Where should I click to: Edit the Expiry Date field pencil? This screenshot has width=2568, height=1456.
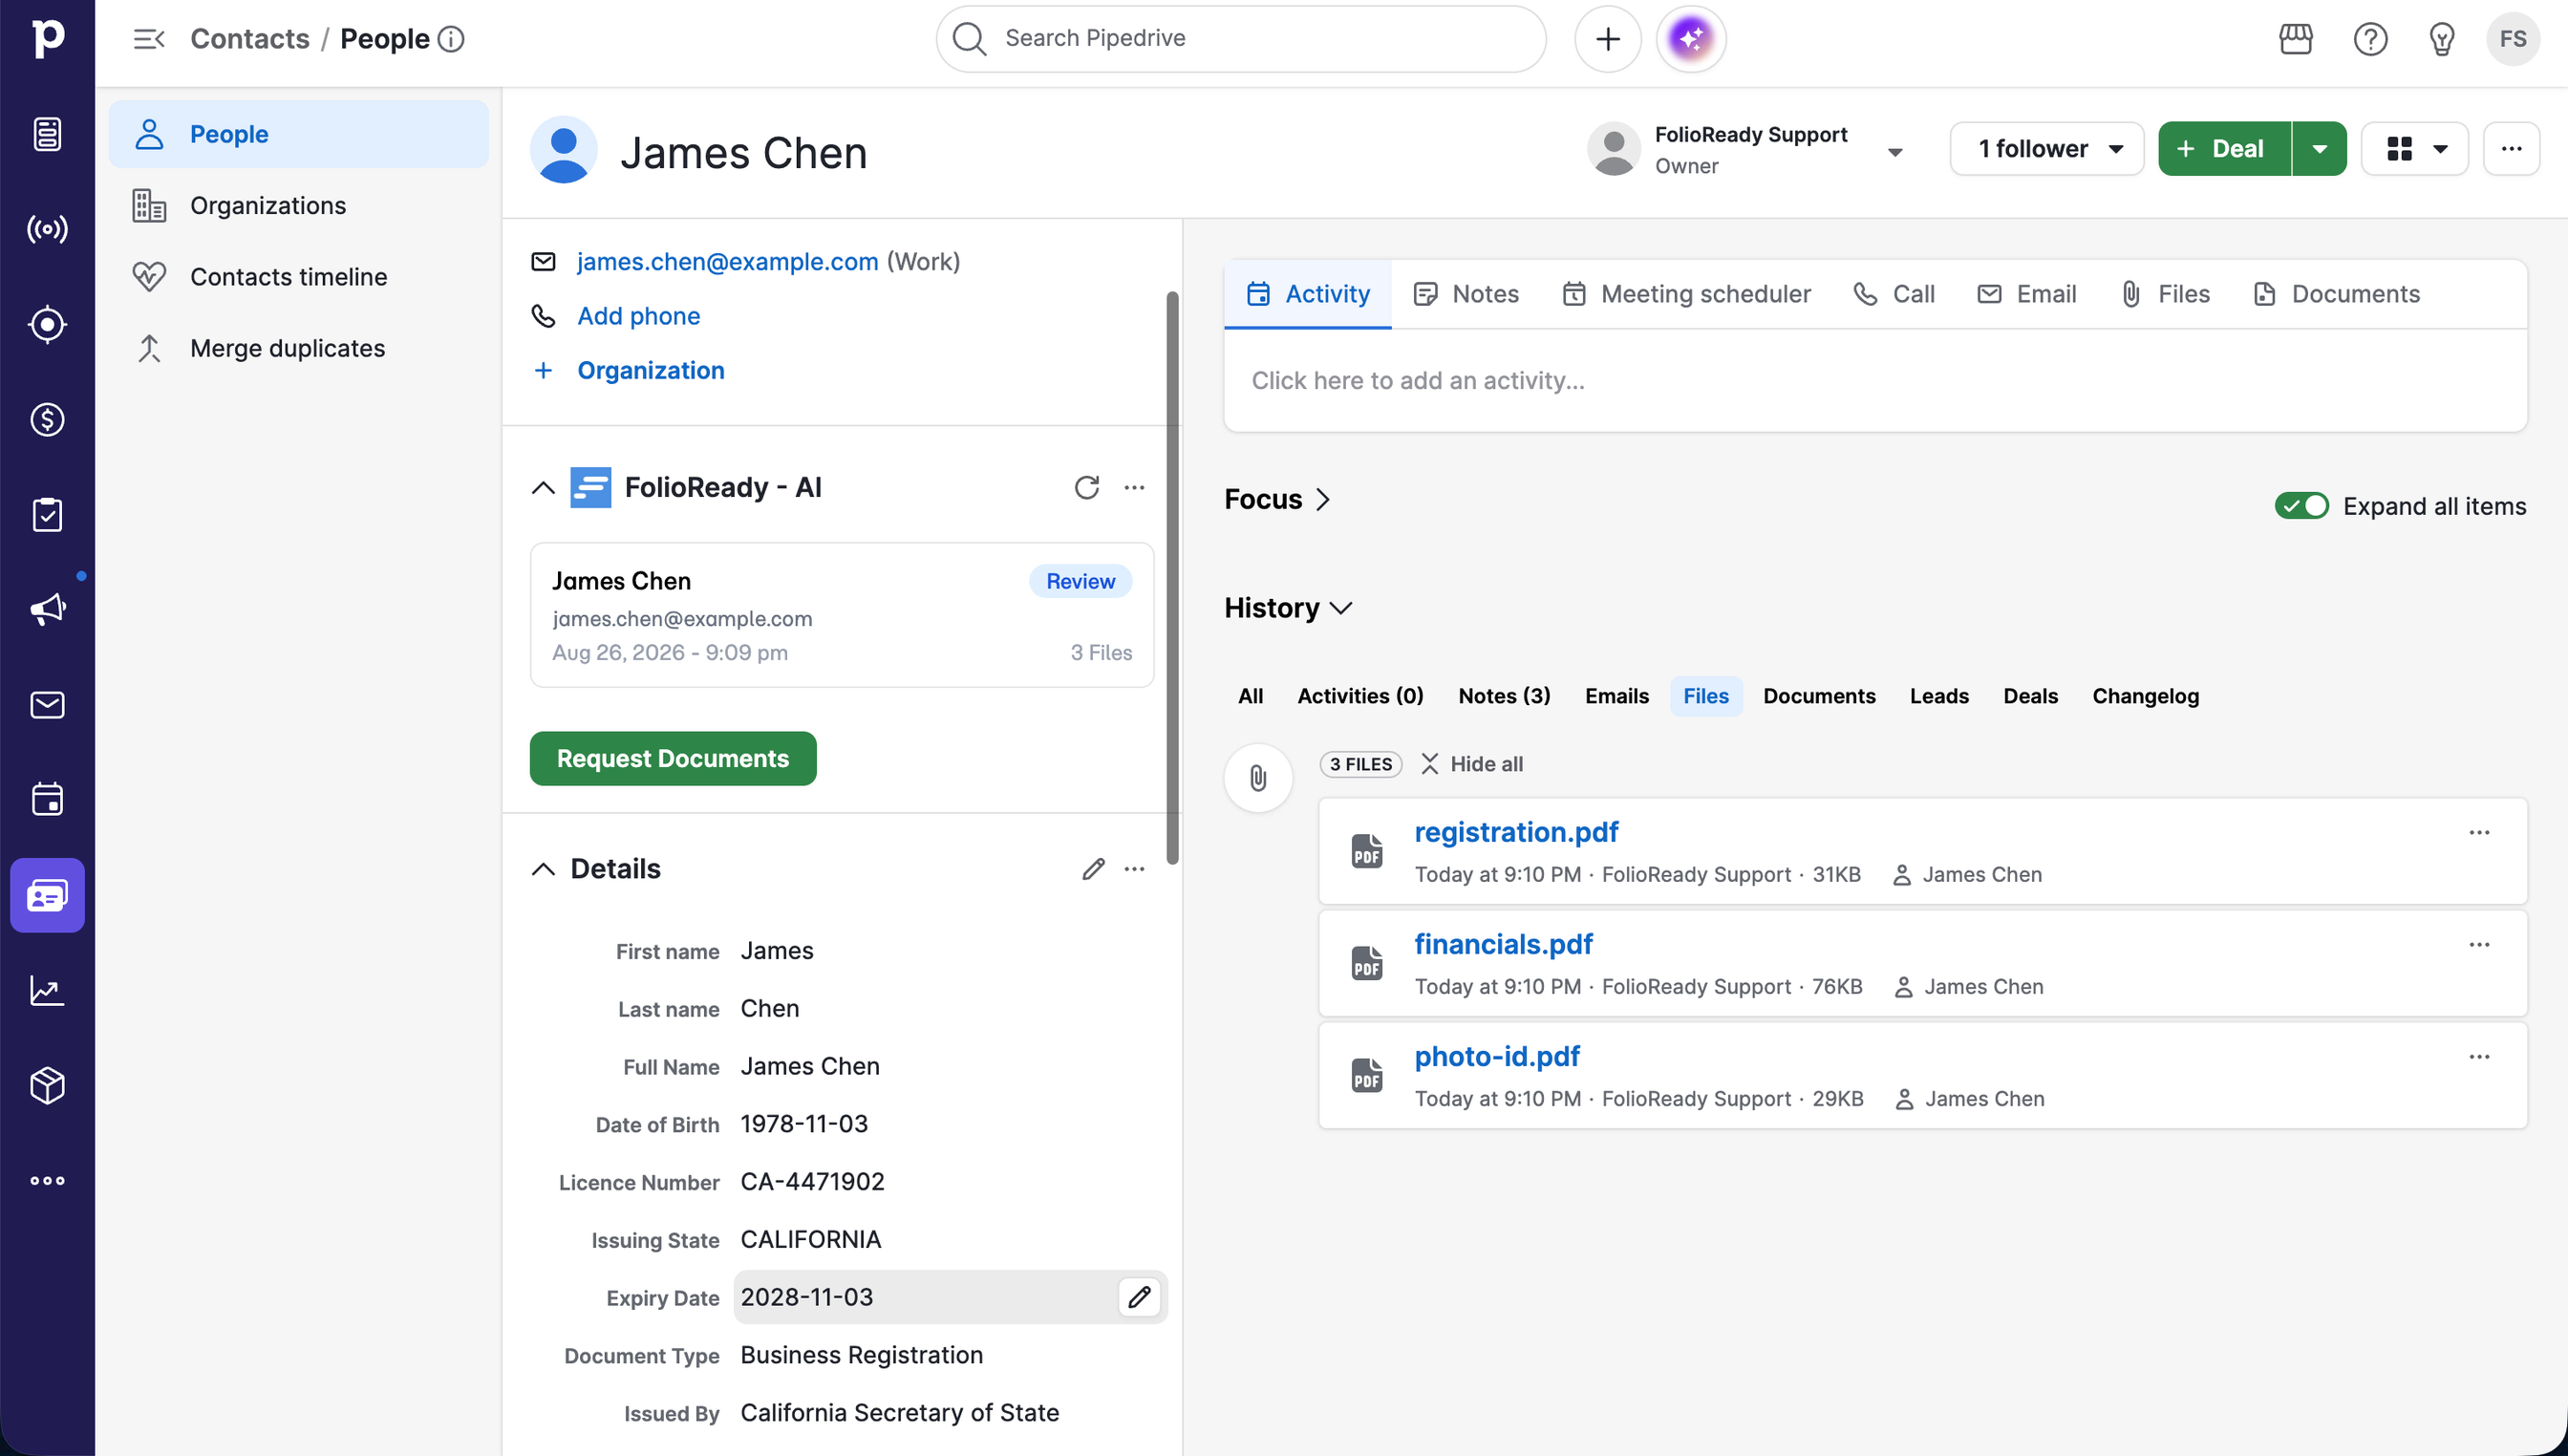tap(1139, 1297)
